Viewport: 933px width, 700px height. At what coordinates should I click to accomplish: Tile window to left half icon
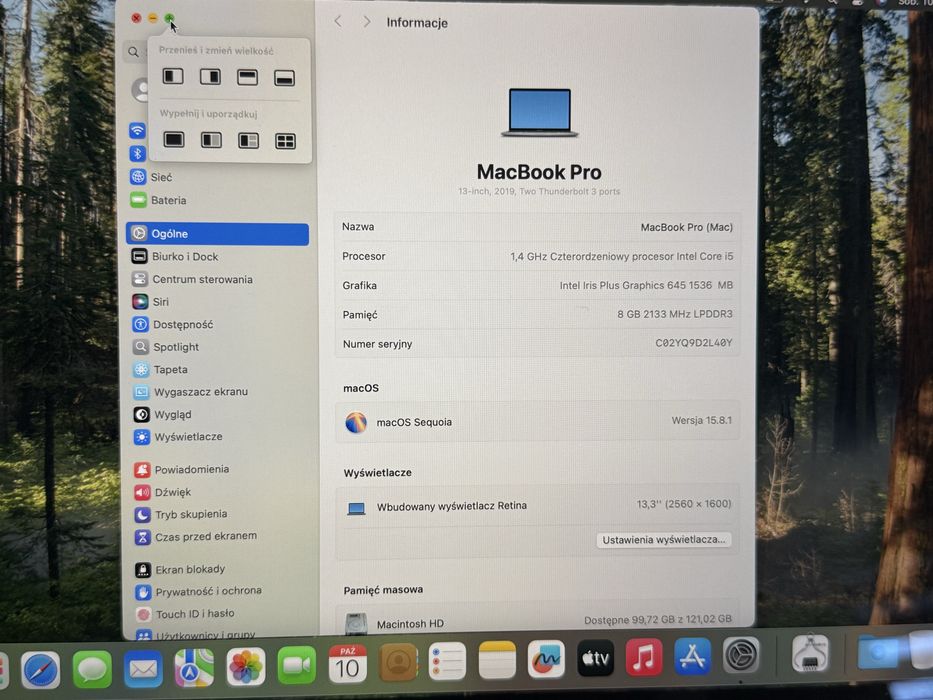173,76
